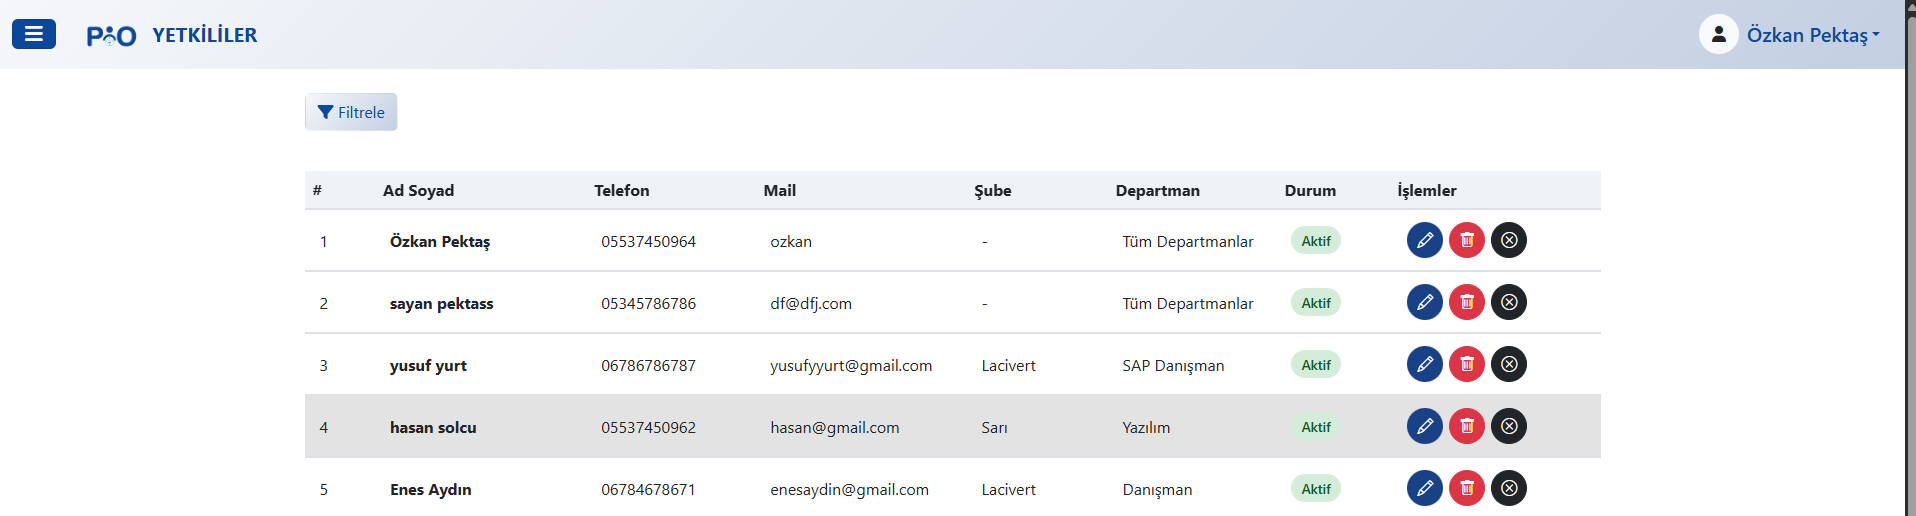Click the Ad Soyad column header

(418, 190)
